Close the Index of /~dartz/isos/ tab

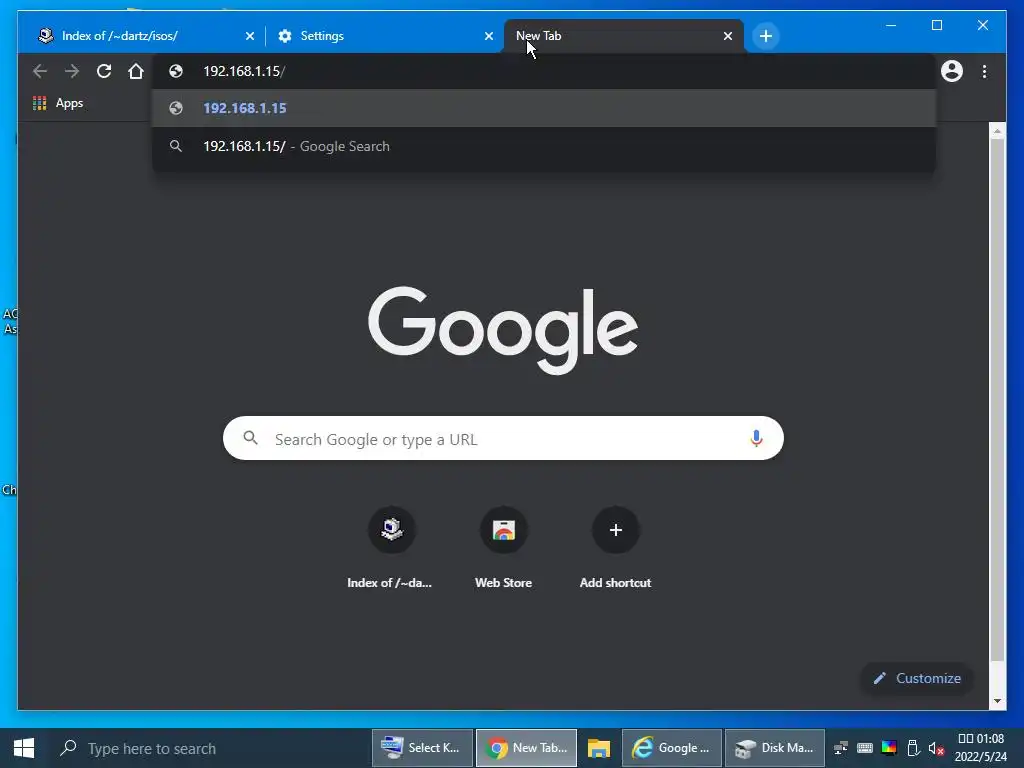tap(249, 37)
